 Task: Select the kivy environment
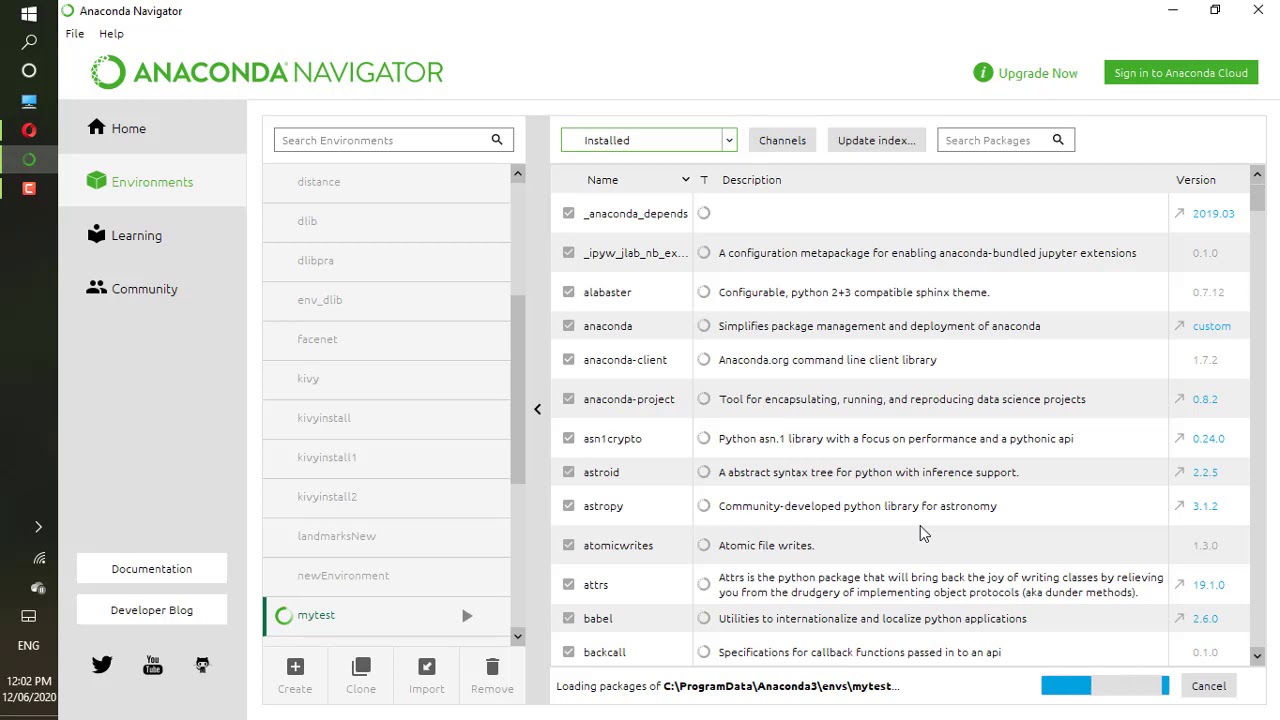coord(387,378)
